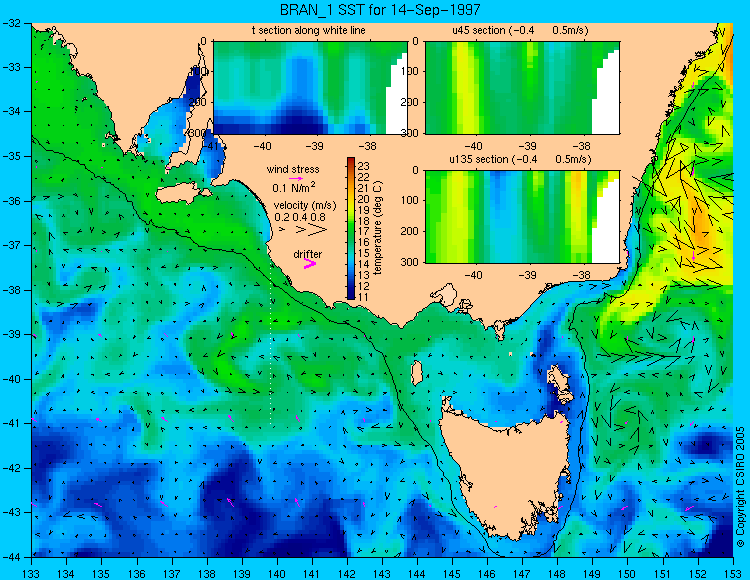
Task: Click latitude label -32 on main left axis
Action: pyautogui.click(x=11, y=22)
